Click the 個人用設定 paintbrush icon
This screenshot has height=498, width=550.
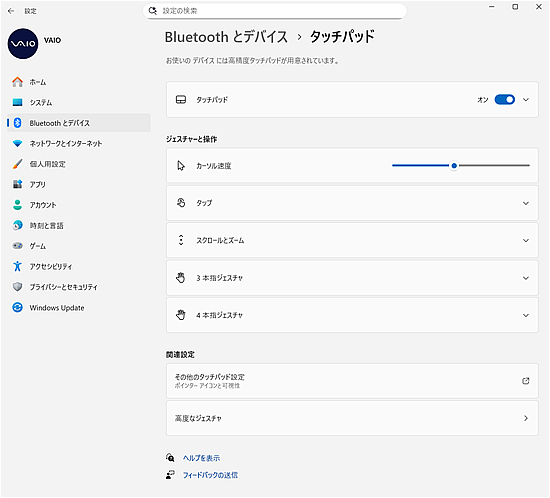17,164
